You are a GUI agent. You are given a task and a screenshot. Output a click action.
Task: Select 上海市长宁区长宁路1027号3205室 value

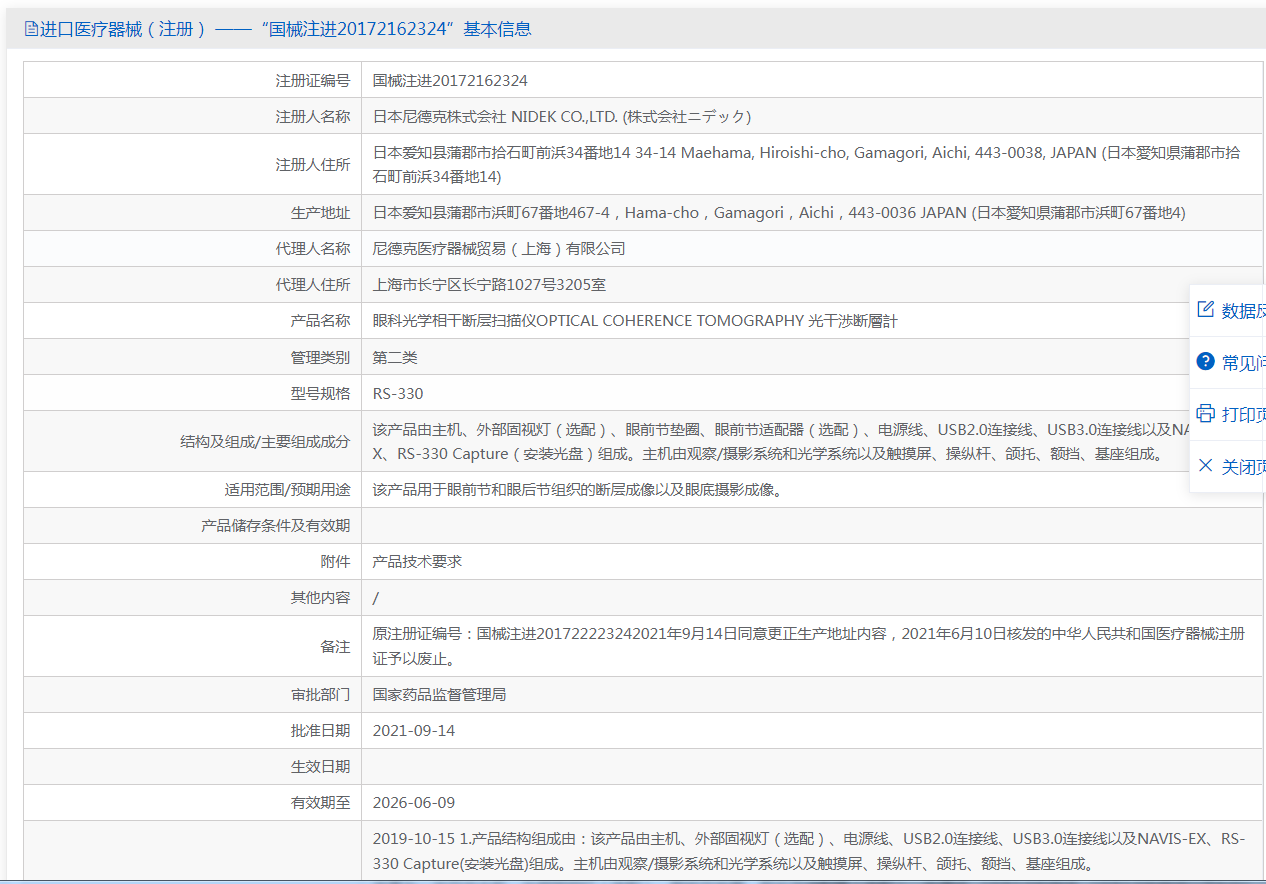pos(489,284)
